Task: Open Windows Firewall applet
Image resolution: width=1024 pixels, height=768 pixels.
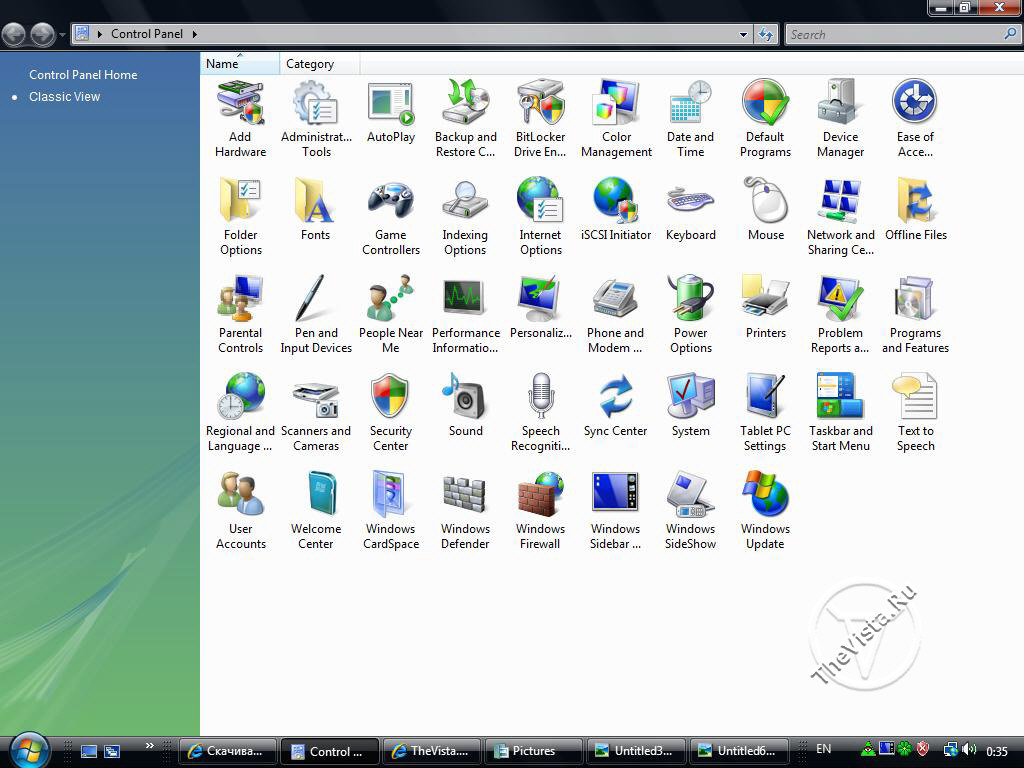Action: click(540, 510)
